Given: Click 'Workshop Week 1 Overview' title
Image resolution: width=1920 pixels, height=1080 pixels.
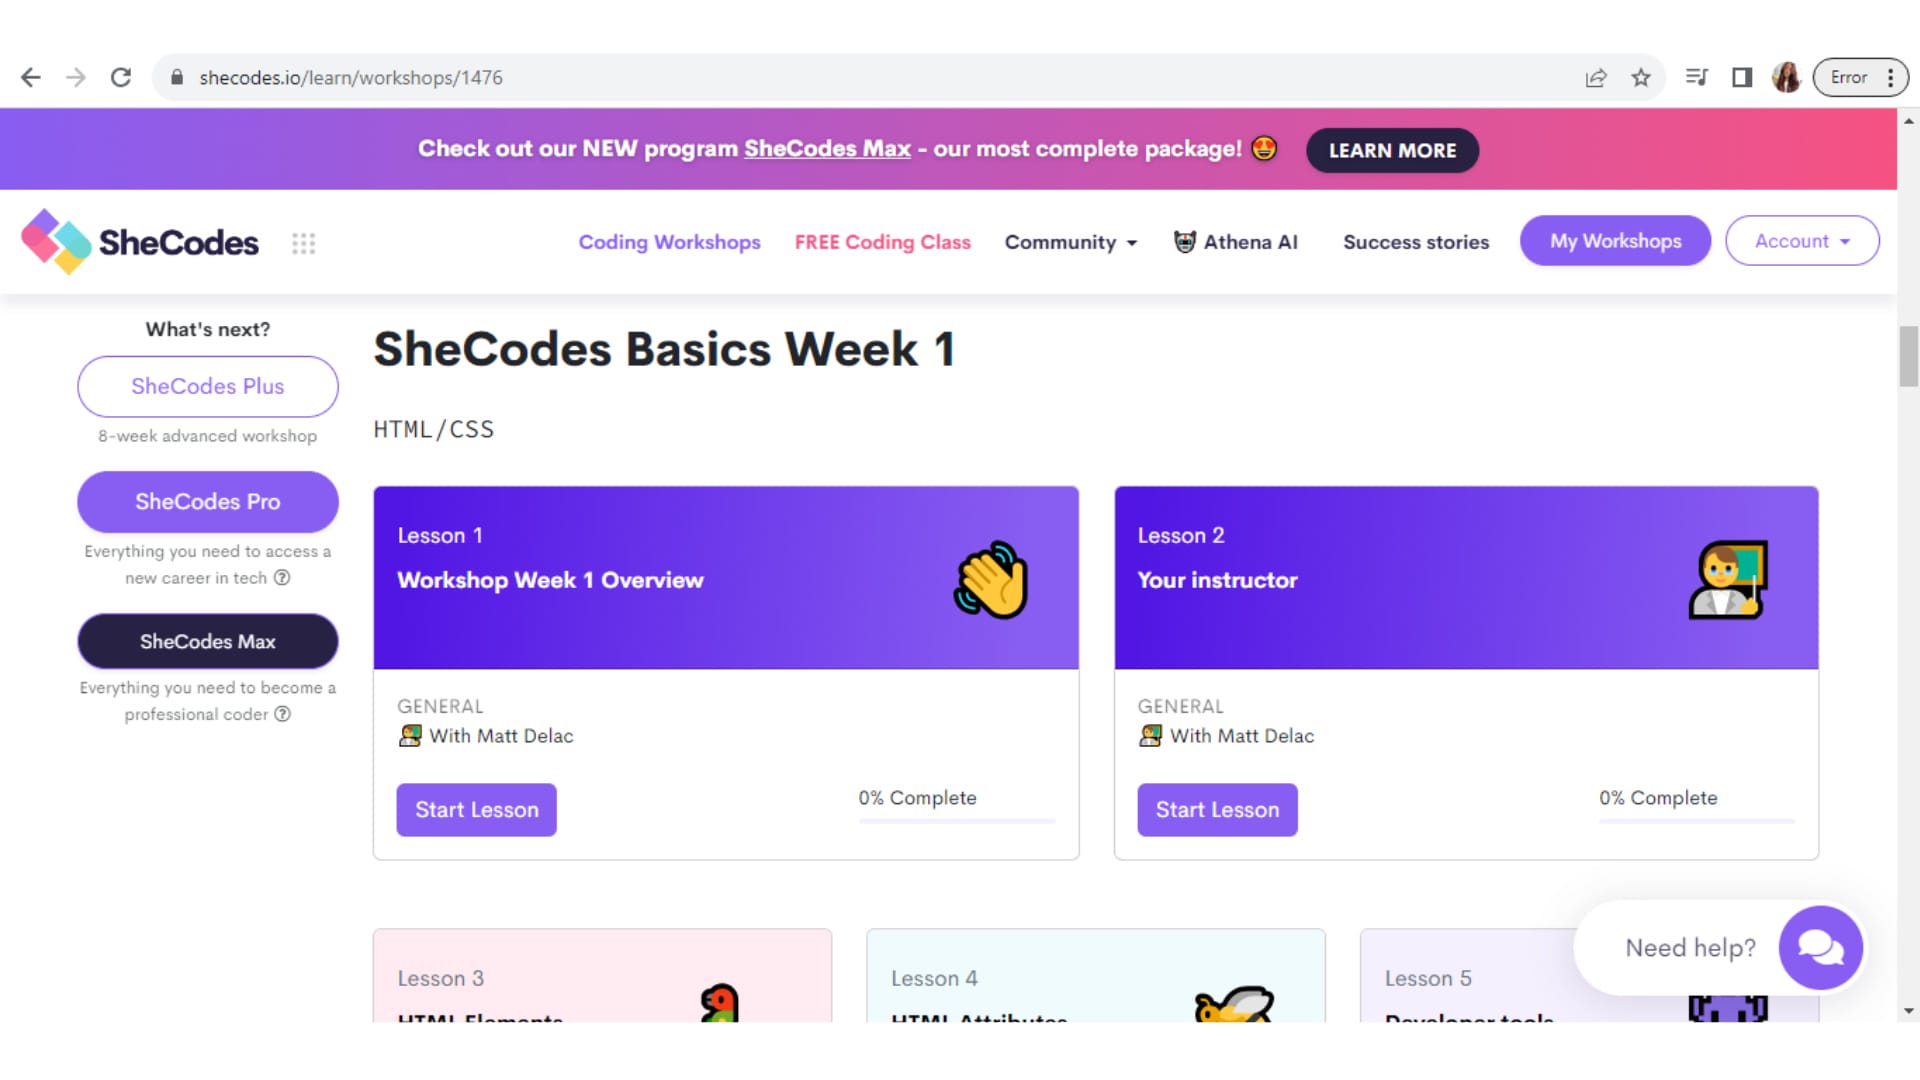Looking at the screenshot, I should pos(550,580).
